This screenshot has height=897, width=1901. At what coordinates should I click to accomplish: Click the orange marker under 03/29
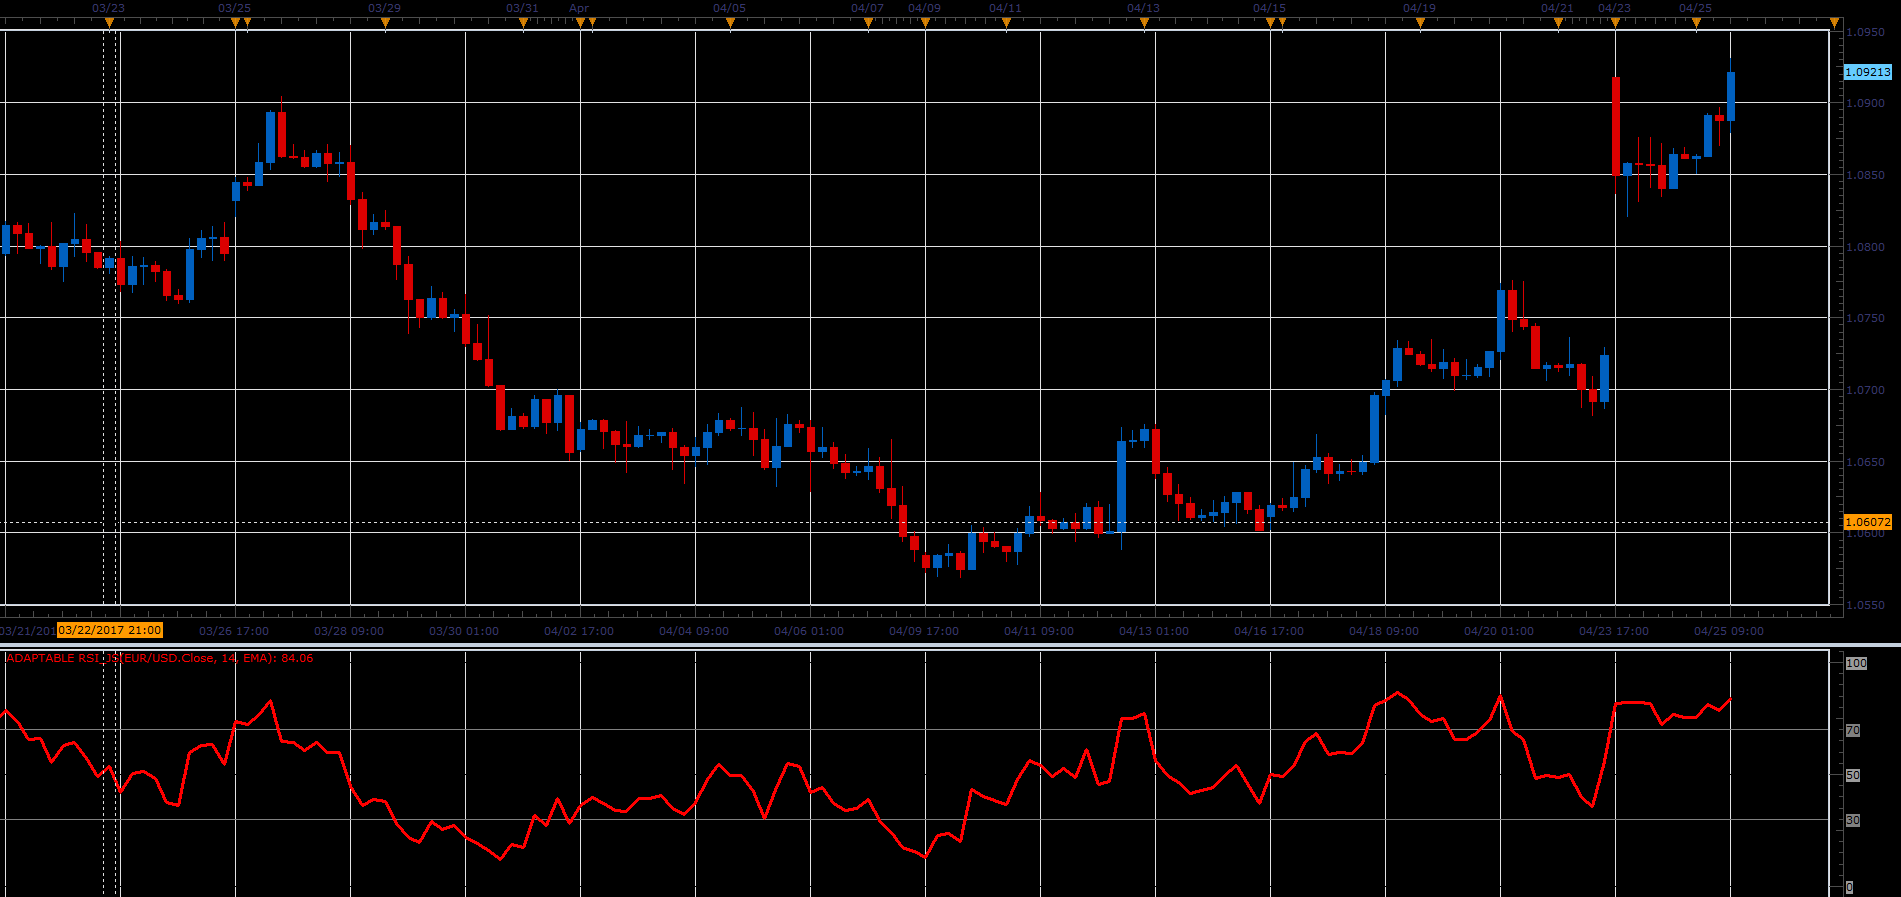[385, 23]
